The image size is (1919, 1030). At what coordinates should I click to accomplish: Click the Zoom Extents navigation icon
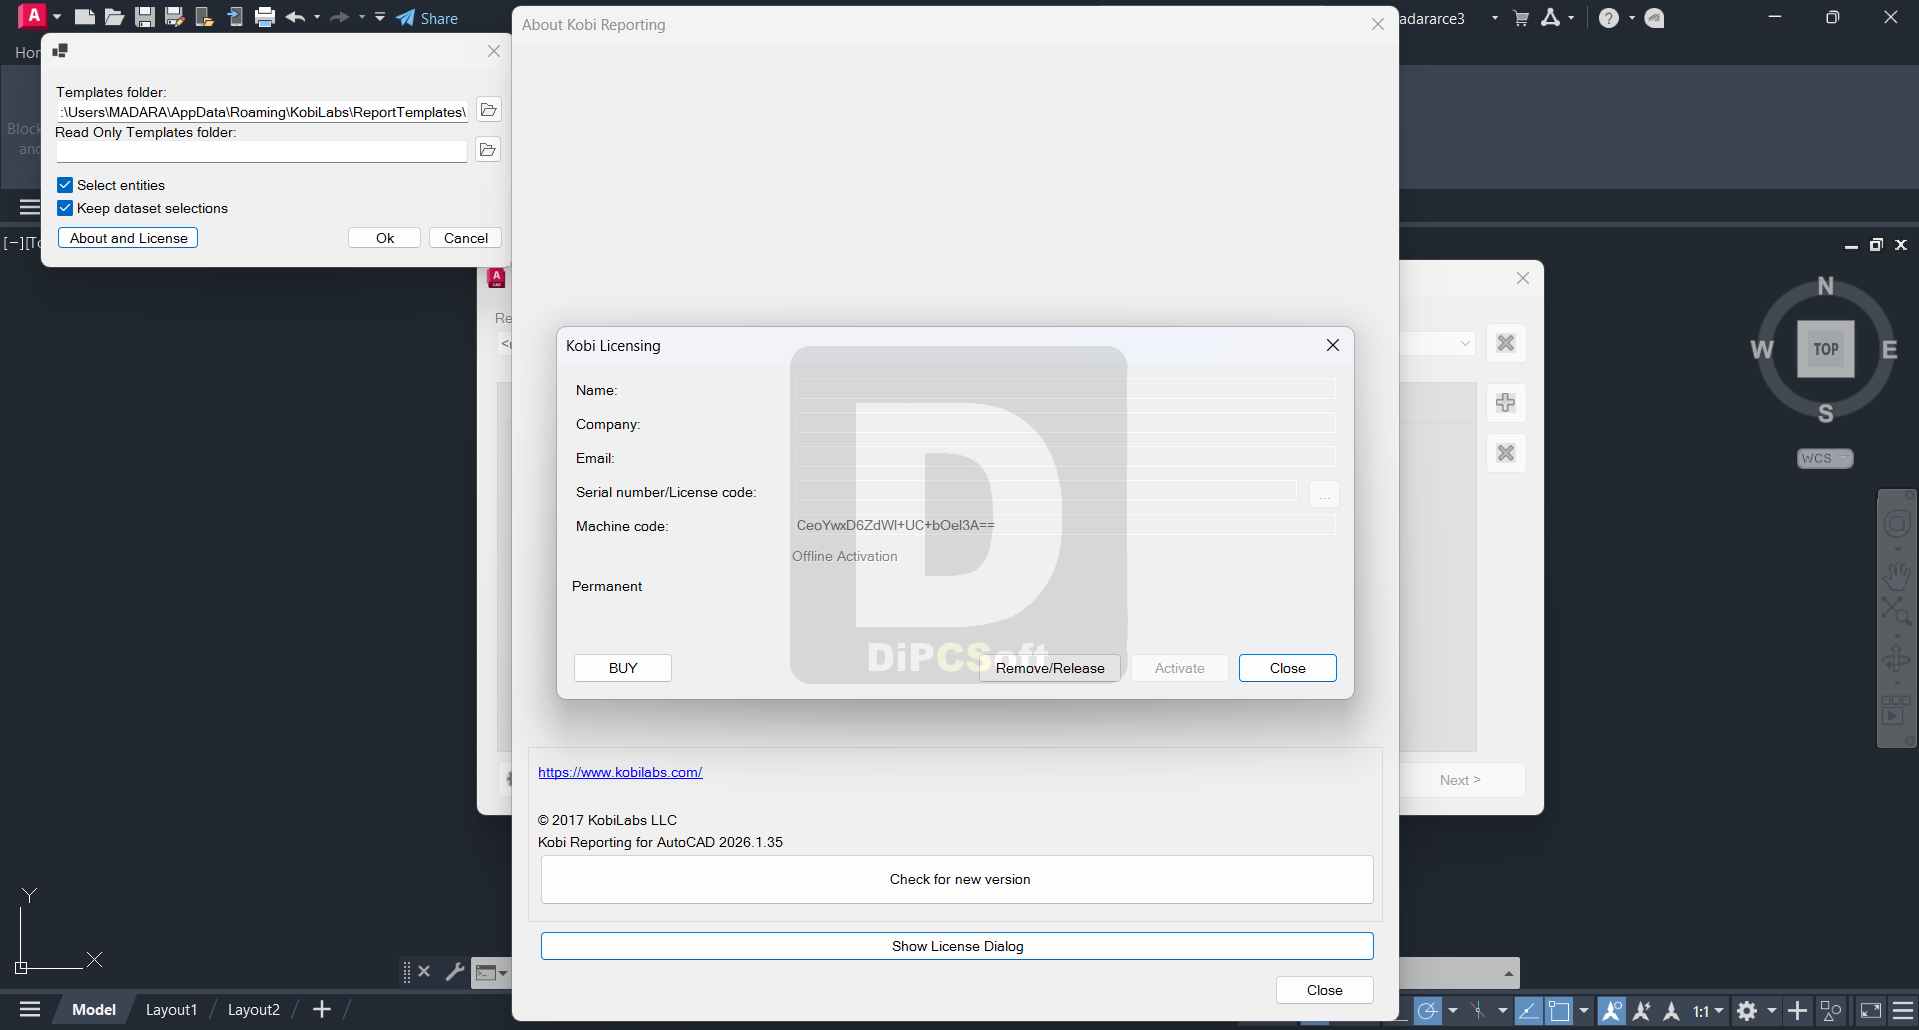click(1897, 610)
